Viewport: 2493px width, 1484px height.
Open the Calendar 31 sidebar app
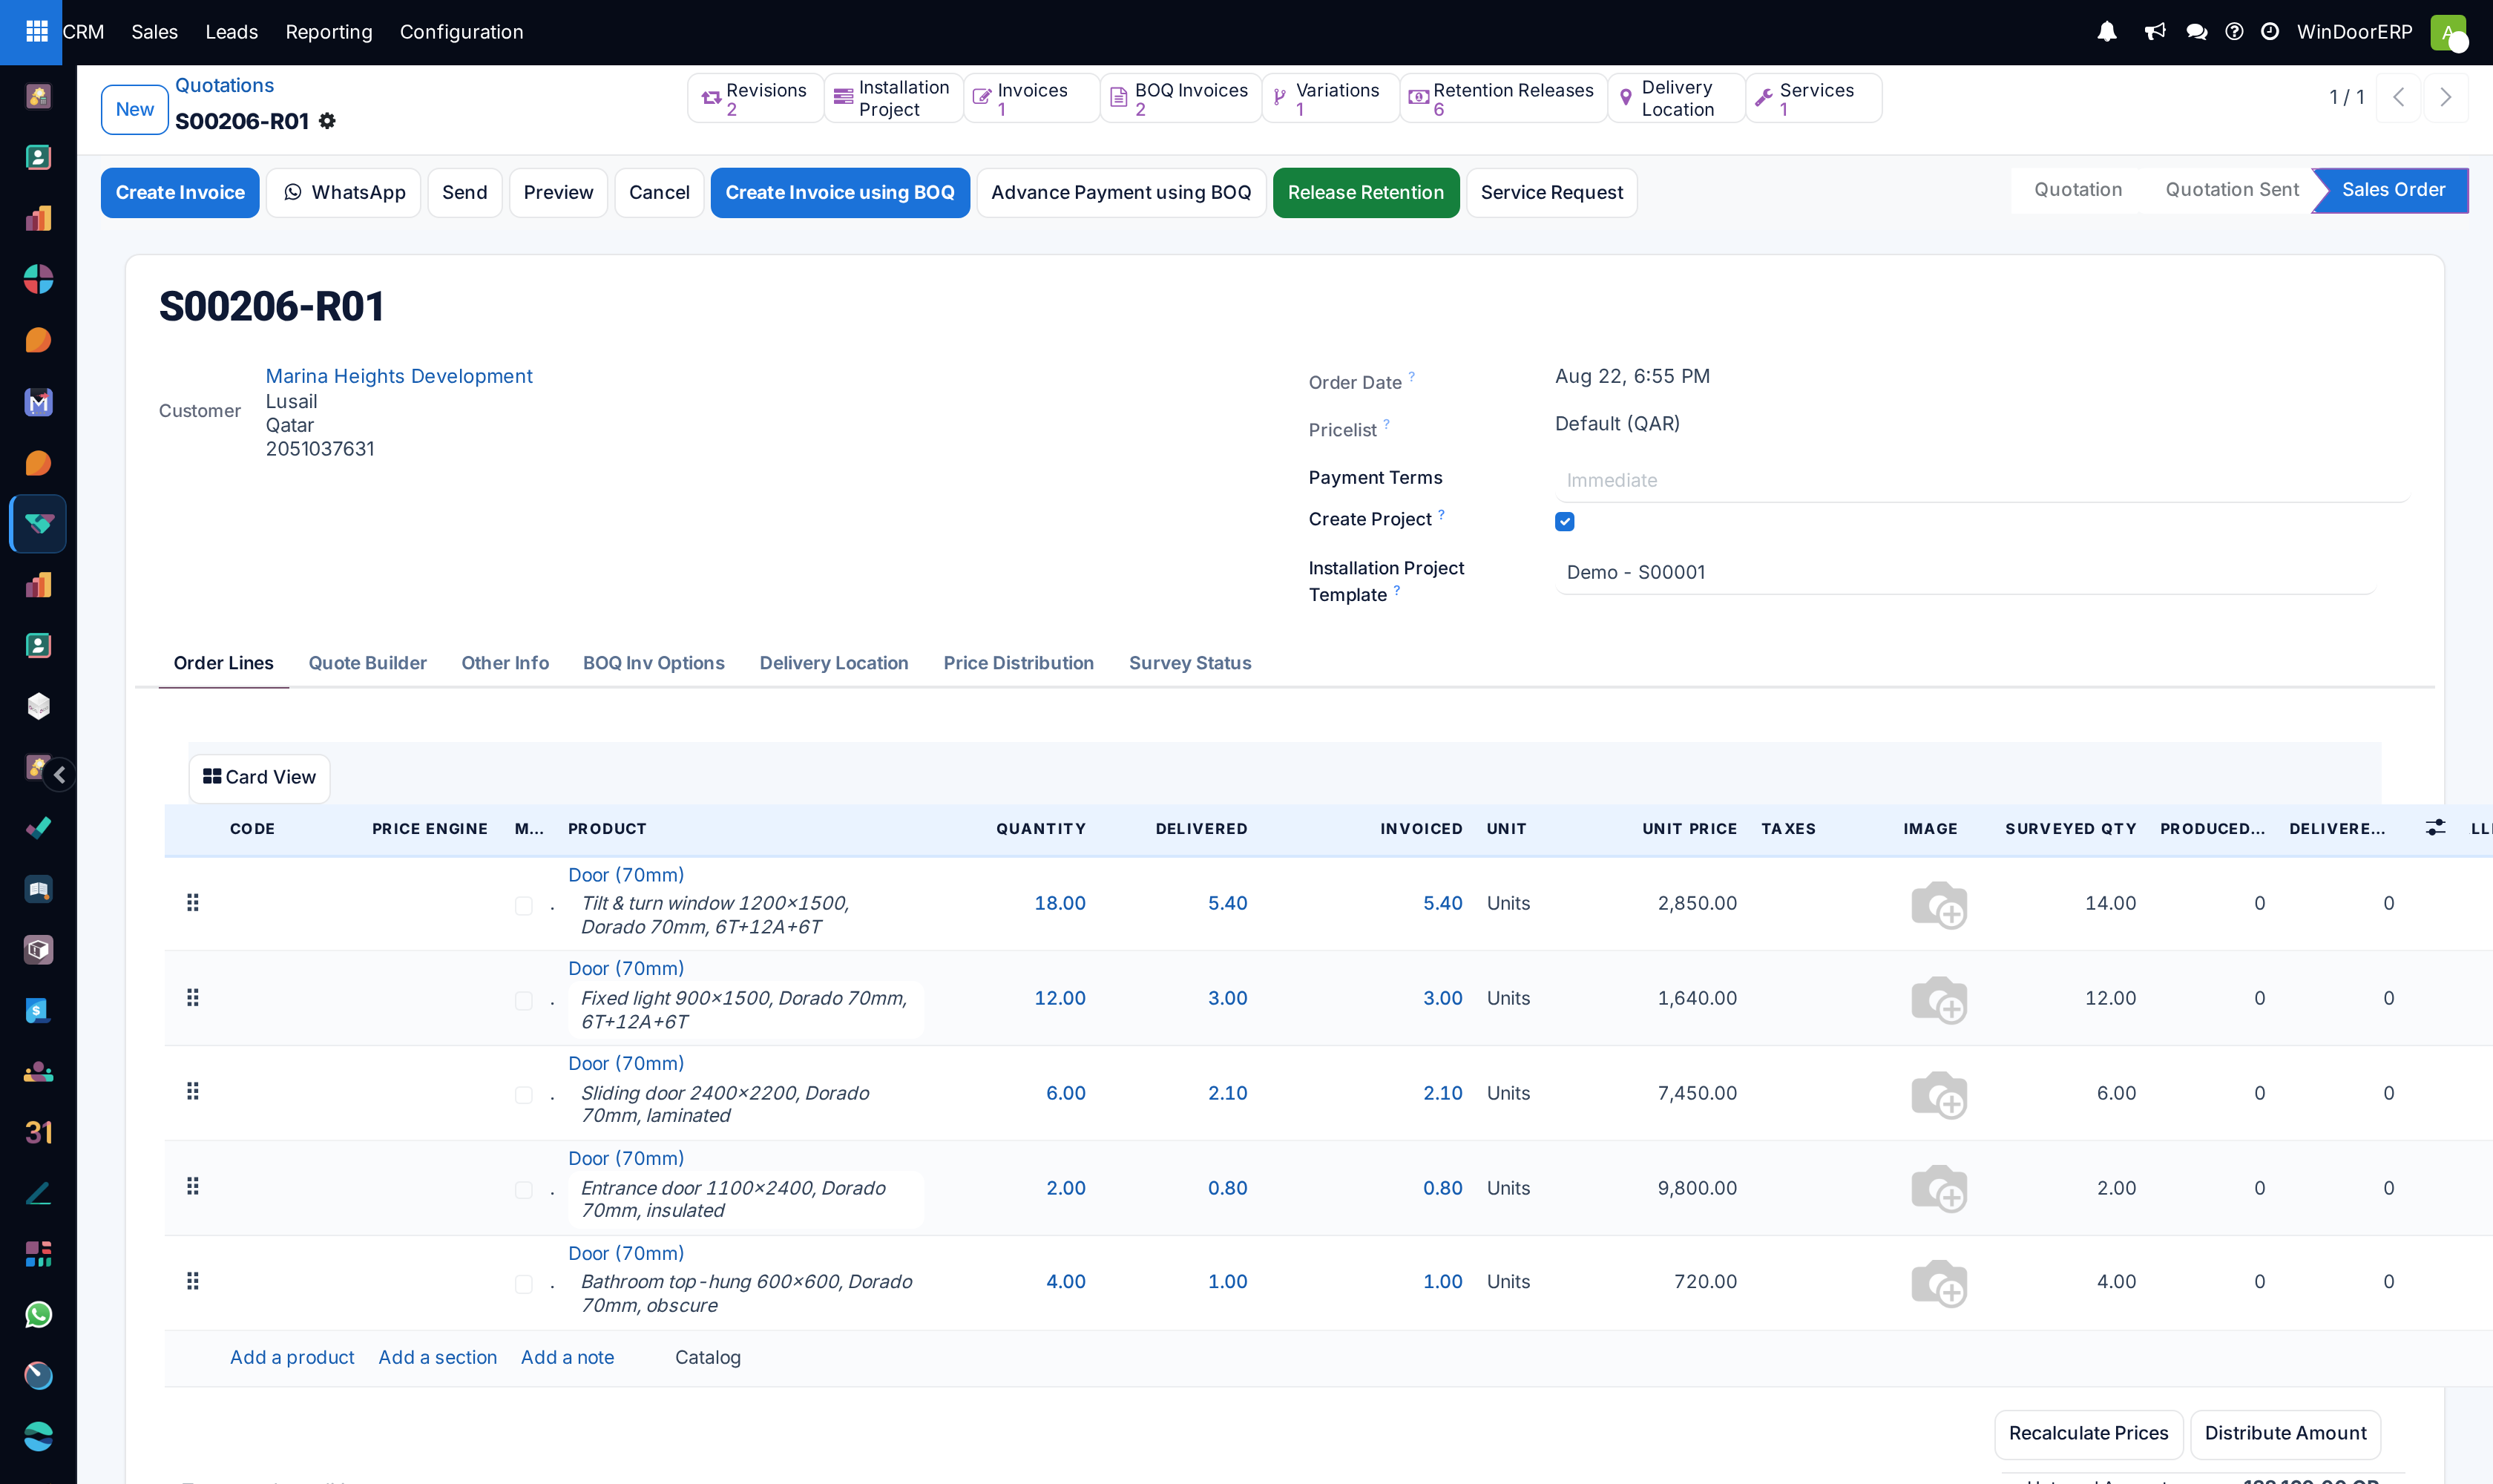(38, 1132)
